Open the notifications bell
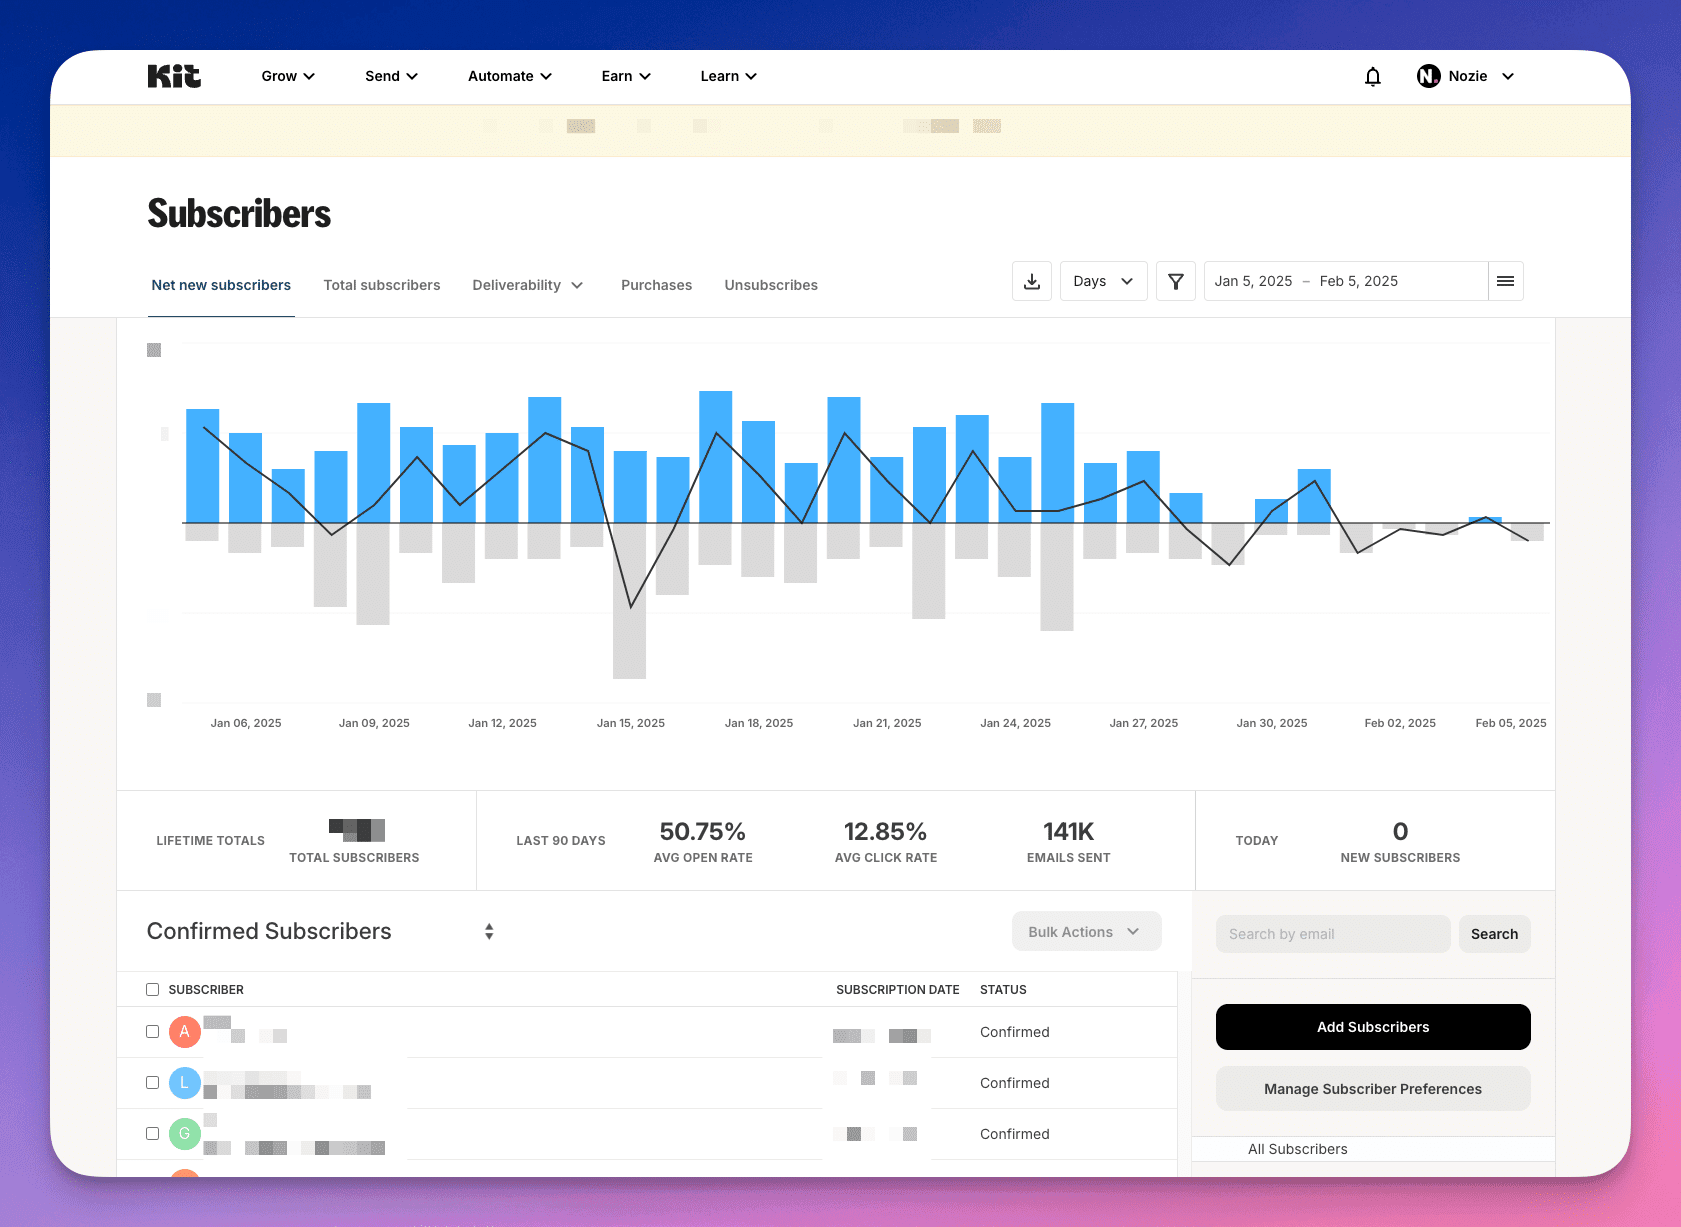Viewport: 1681px width, 1227px height. click(1373, 76)
